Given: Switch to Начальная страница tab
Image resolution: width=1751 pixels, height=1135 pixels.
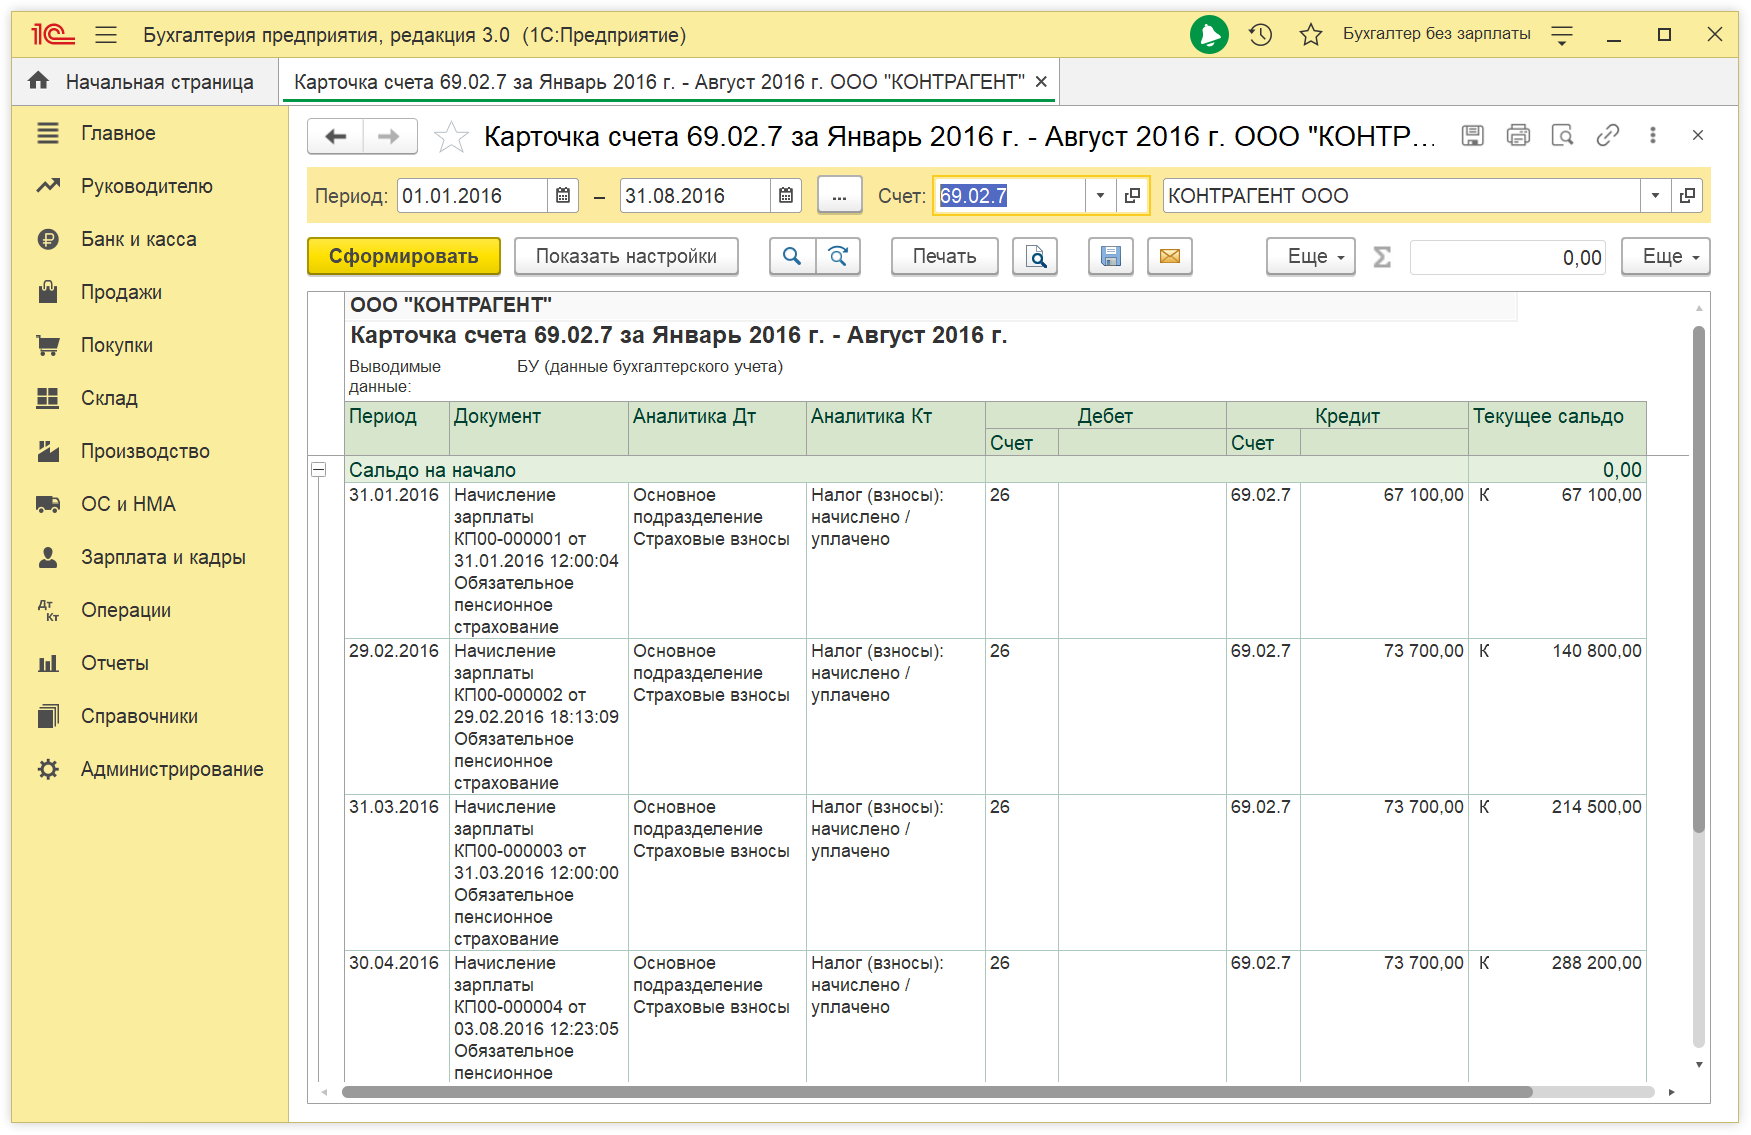Looking at the screenshot, I should pyautogui.click(x=146, y=82).
